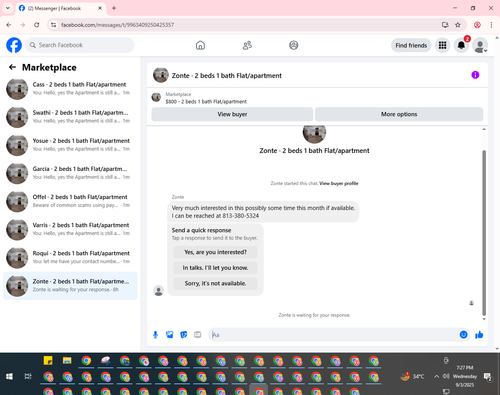Select the Messenger | Facebook tab
The width and height of the screenshot is (500, 395).
click(x=61, y=8)
